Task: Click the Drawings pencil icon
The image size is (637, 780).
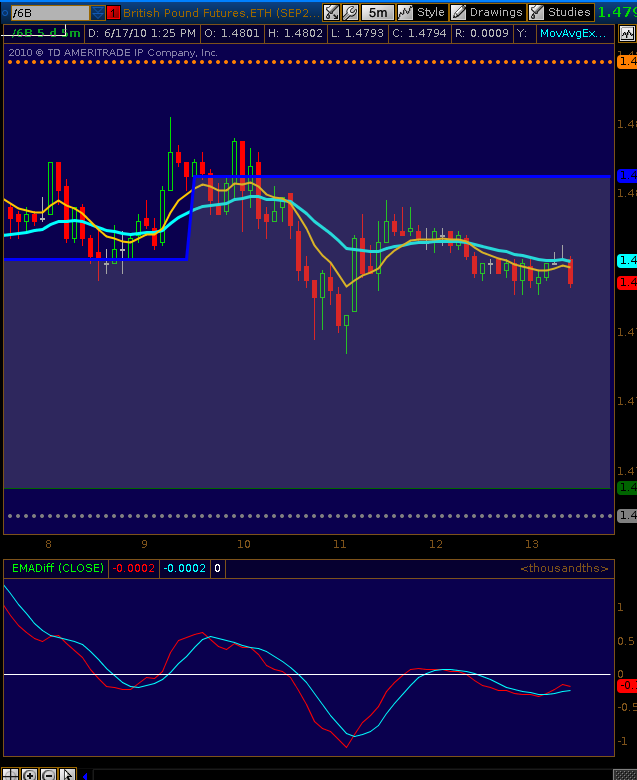Action: pos(458,12)
